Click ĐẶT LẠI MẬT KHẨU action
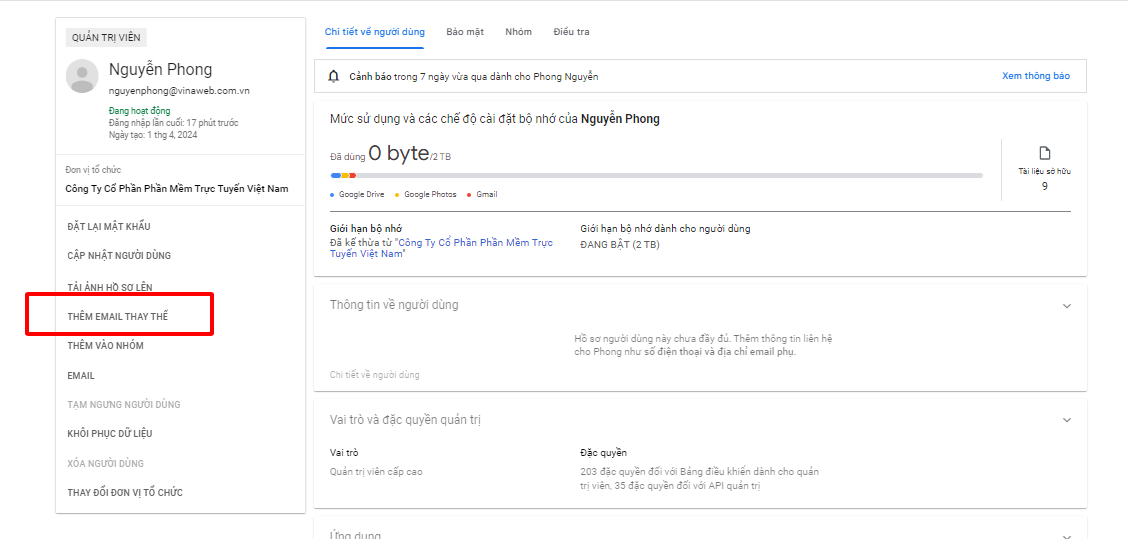1128x539 pixels. click(x=109, y=227)
